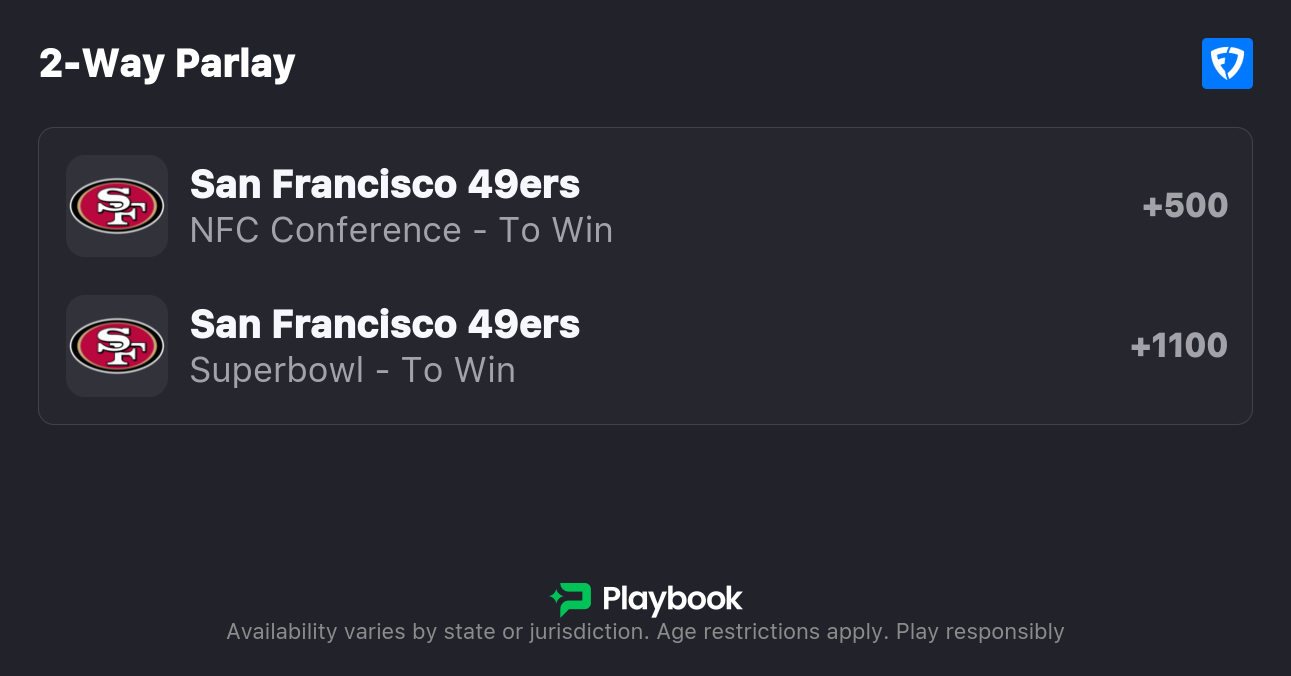1291x676 pixels.
Task: Click the Superbowl - To Win label
Action: pos(352,370)
